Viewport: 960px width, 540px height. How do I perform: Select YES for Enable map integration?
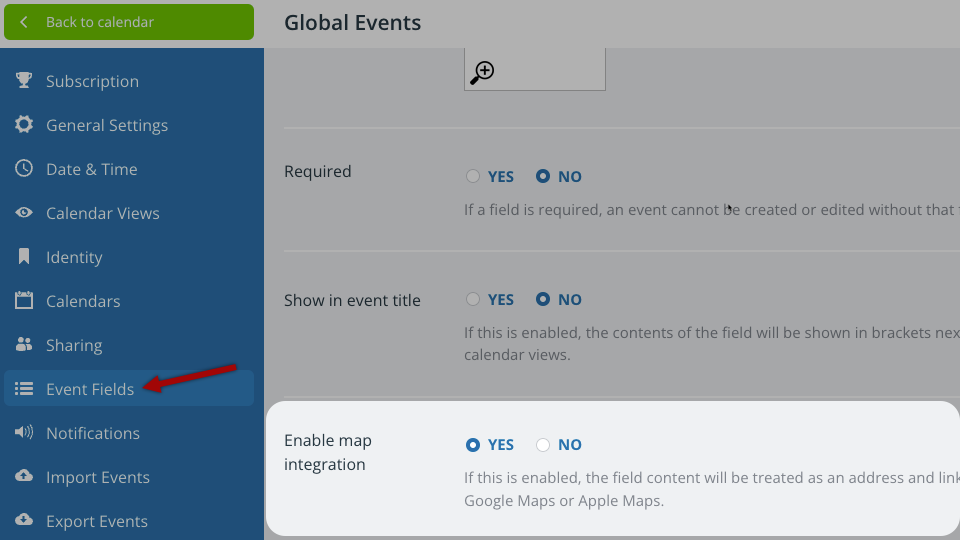click(473, 444)
